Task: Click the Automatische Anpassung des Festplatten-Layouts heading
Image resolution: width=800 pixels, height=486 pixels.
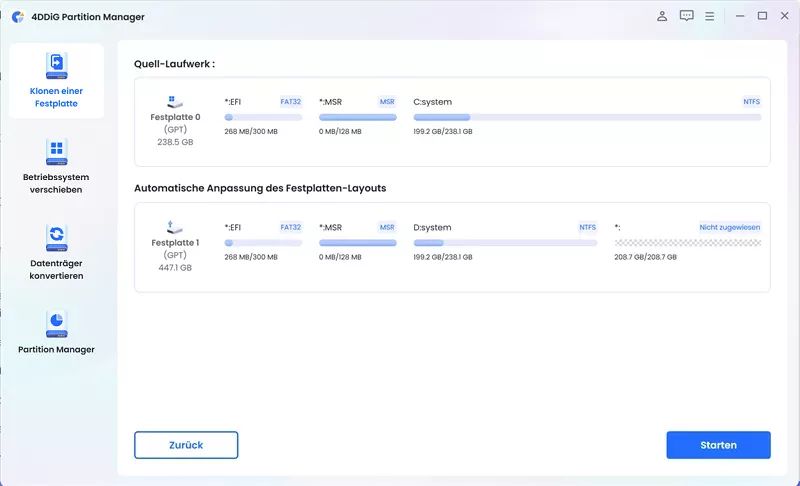Action: (x=260, y=188)
